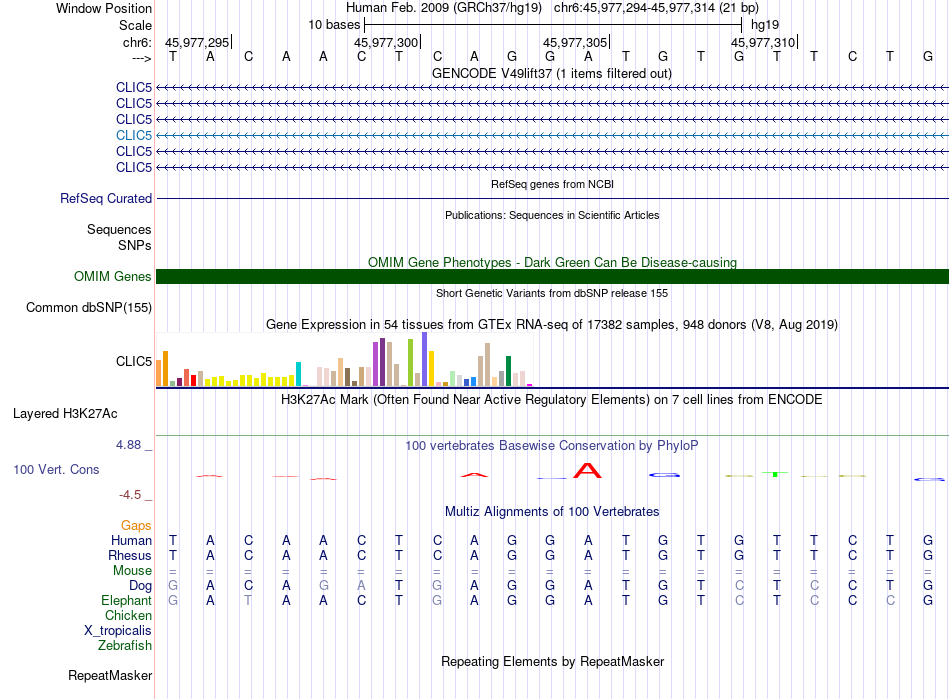Open the OMIM Genes track label
The image size is (950, 699).
113,276
